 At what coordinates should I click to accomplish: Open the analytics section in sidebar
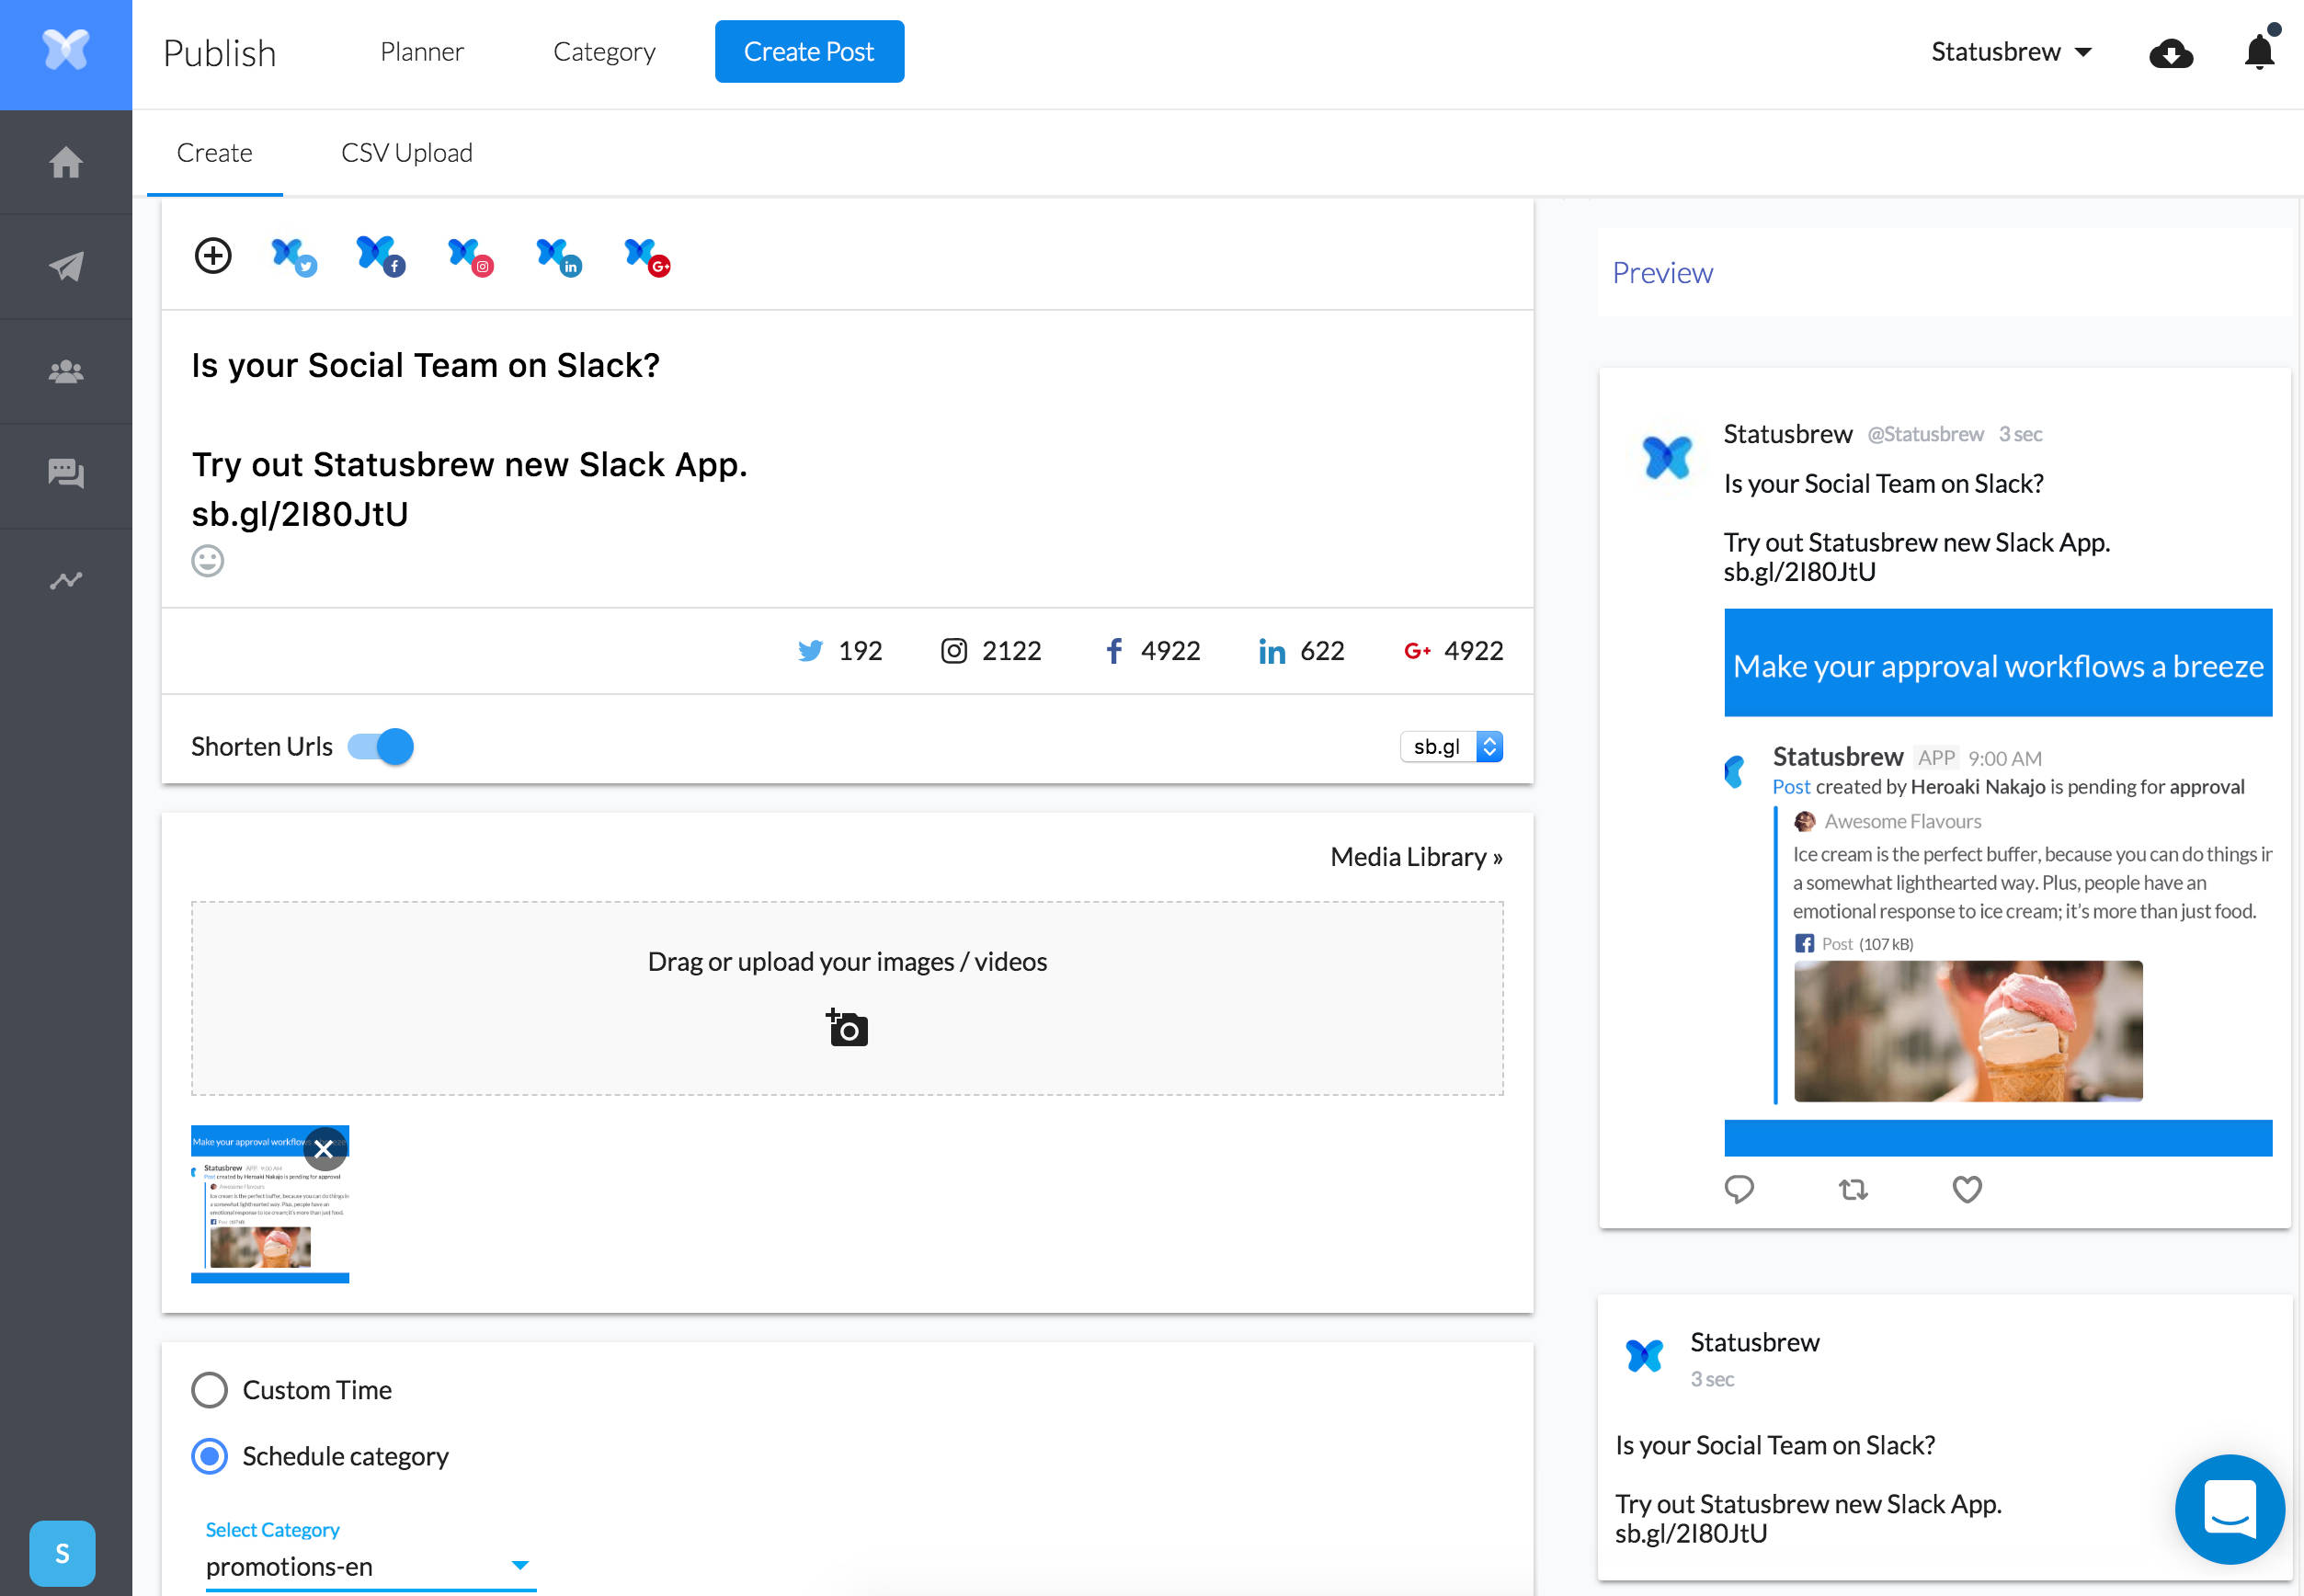click(65, 579)
